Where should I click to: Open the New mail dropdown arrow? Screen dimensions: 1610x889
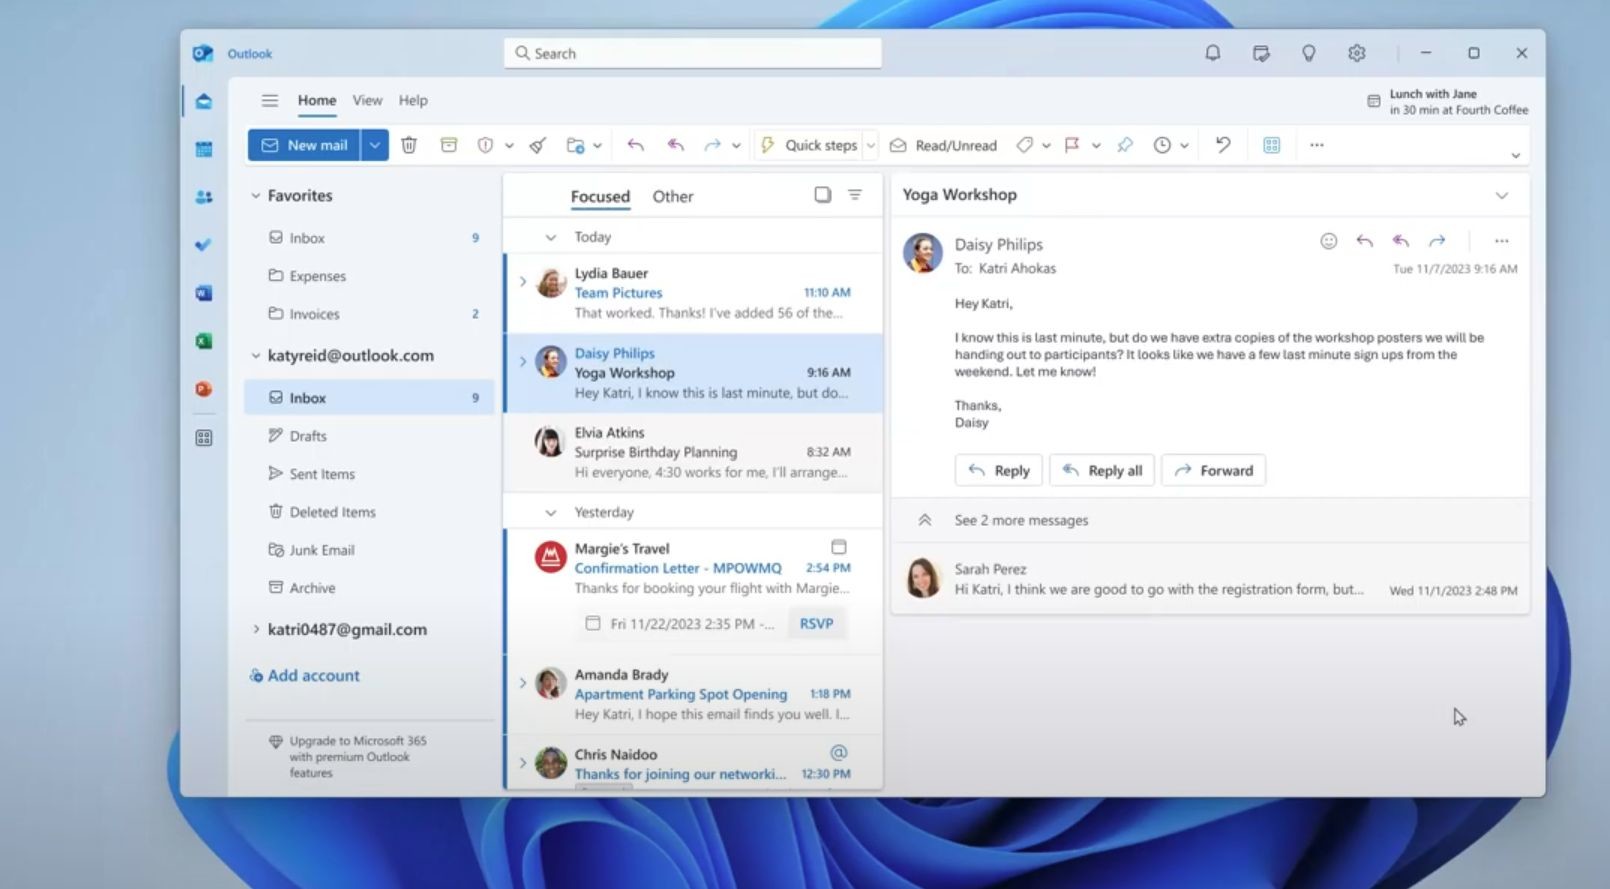tap(374, 145)
